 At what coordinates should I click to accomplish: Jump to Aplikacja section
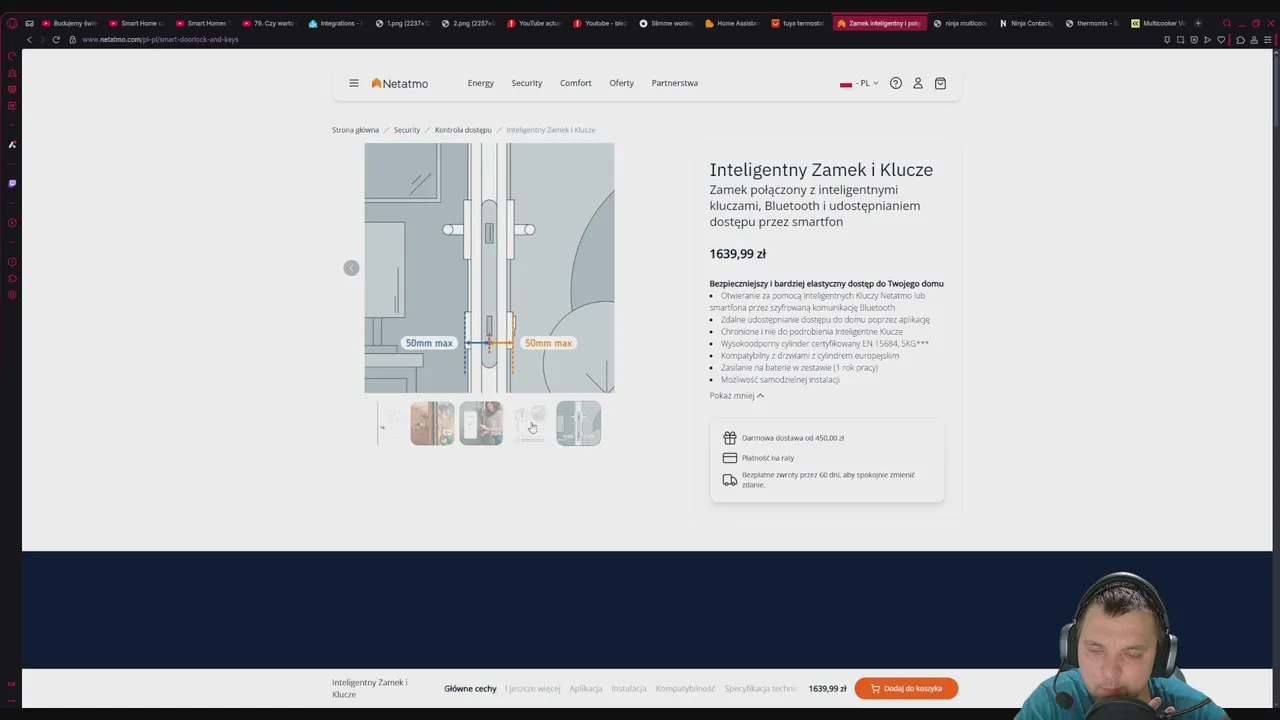586,688
